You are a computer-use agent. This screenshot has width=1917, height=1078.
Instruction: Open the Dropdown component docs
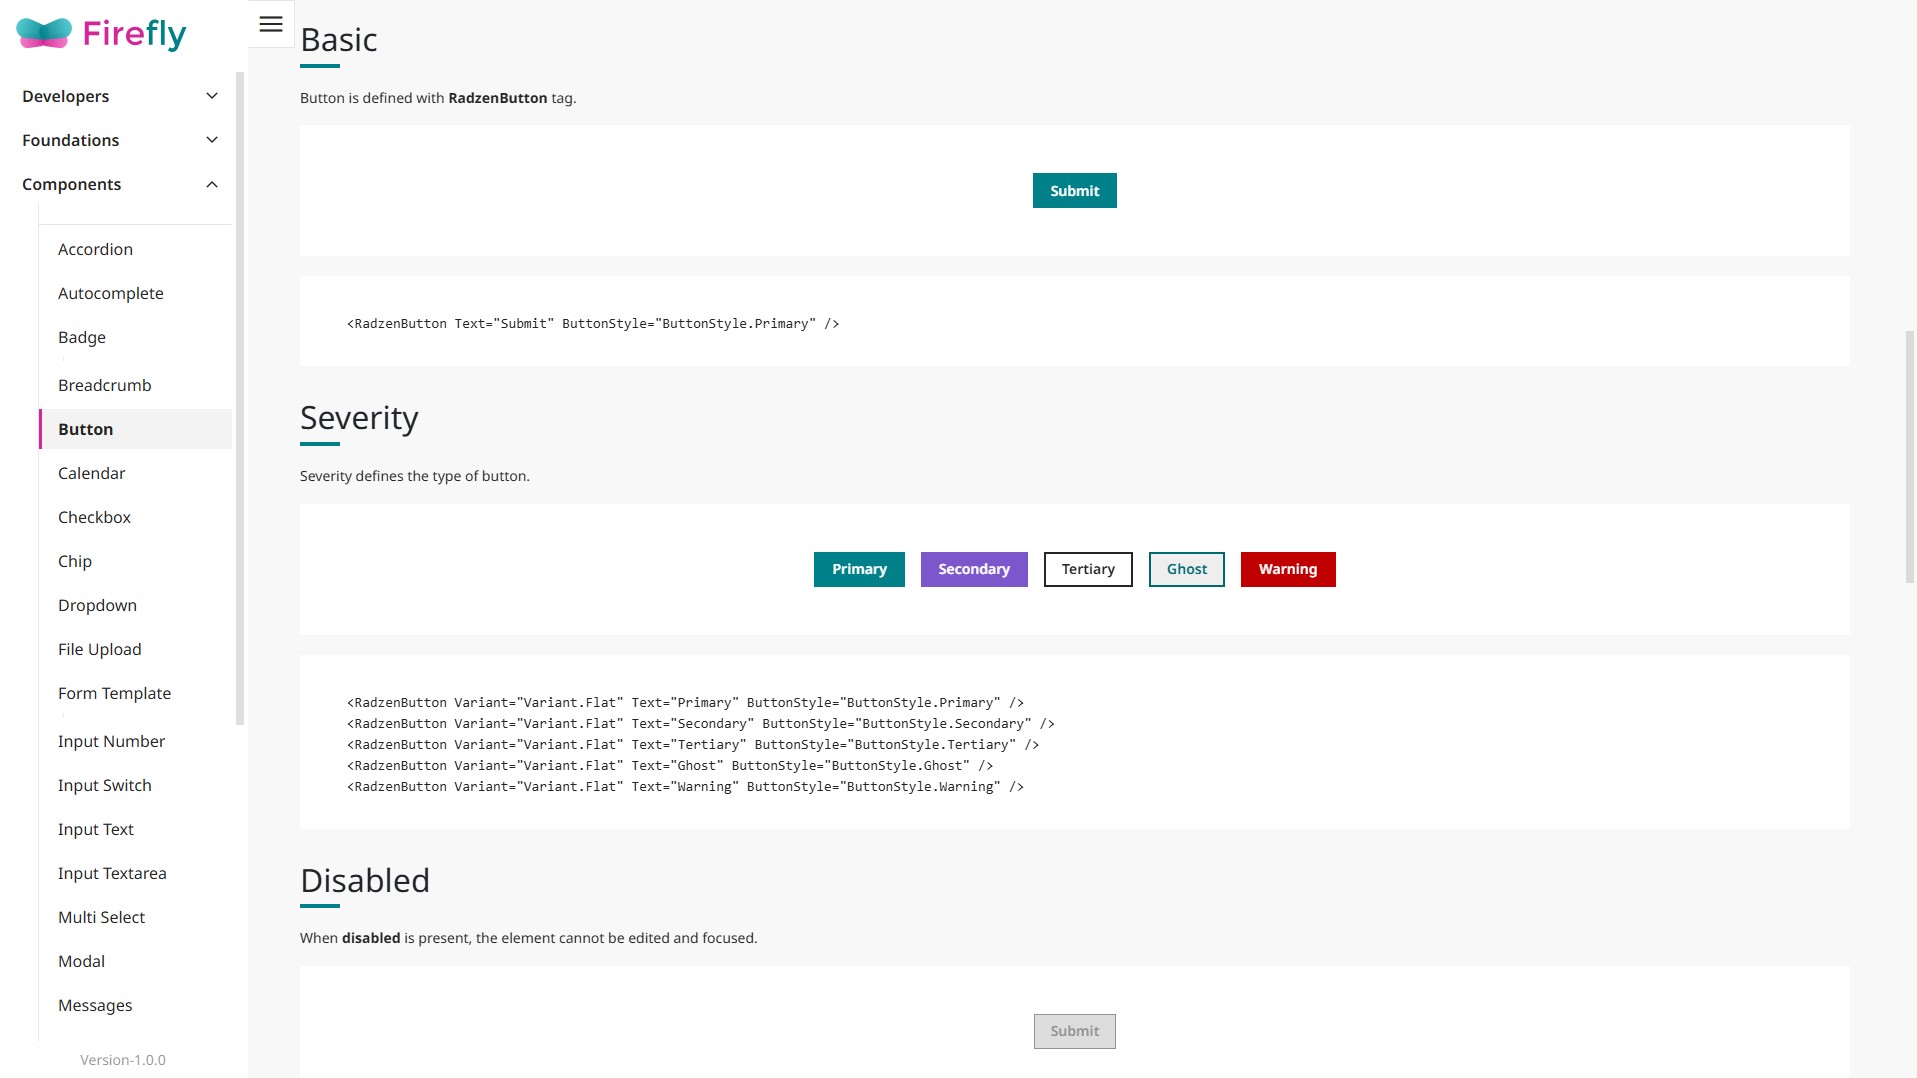click(x=97, y=605)
